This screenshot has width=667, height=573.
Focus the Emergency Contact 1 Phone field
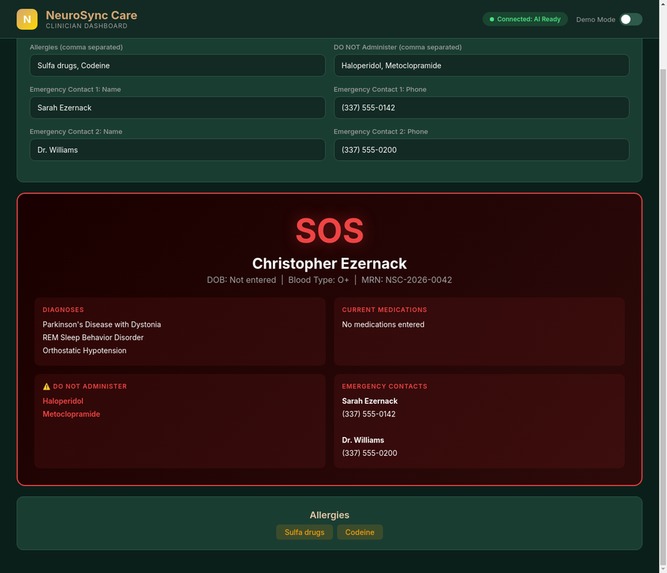[481, 108]
